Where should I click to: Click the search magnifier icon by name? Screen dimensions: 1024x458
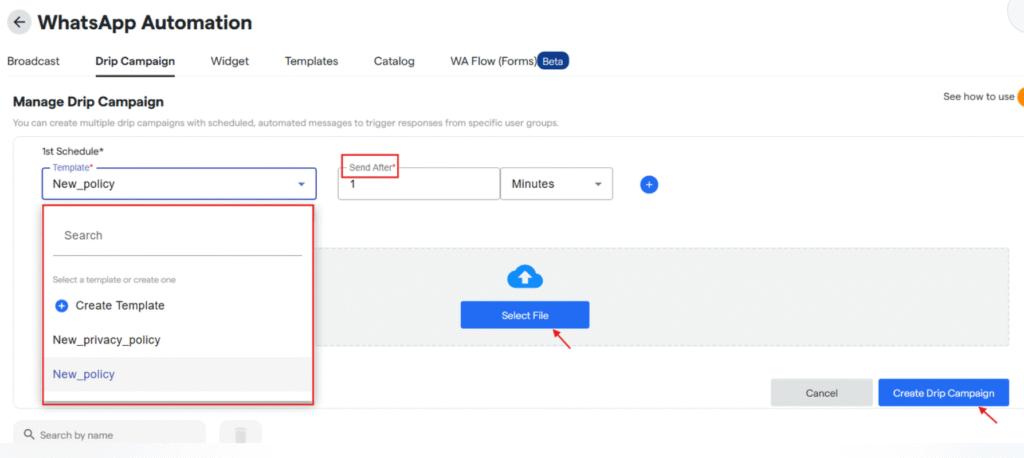point(27,435)
